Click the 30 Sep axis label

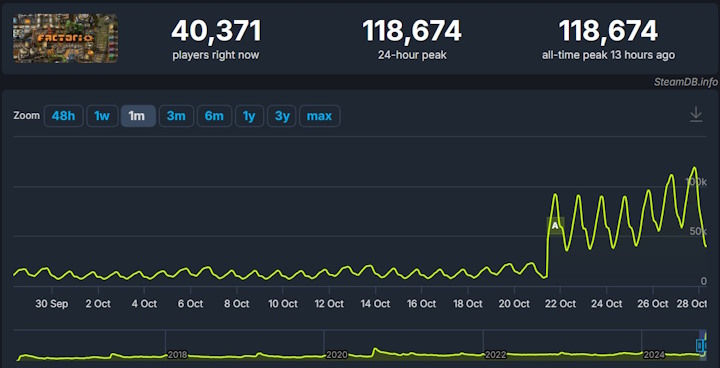(x=51, y=304)
